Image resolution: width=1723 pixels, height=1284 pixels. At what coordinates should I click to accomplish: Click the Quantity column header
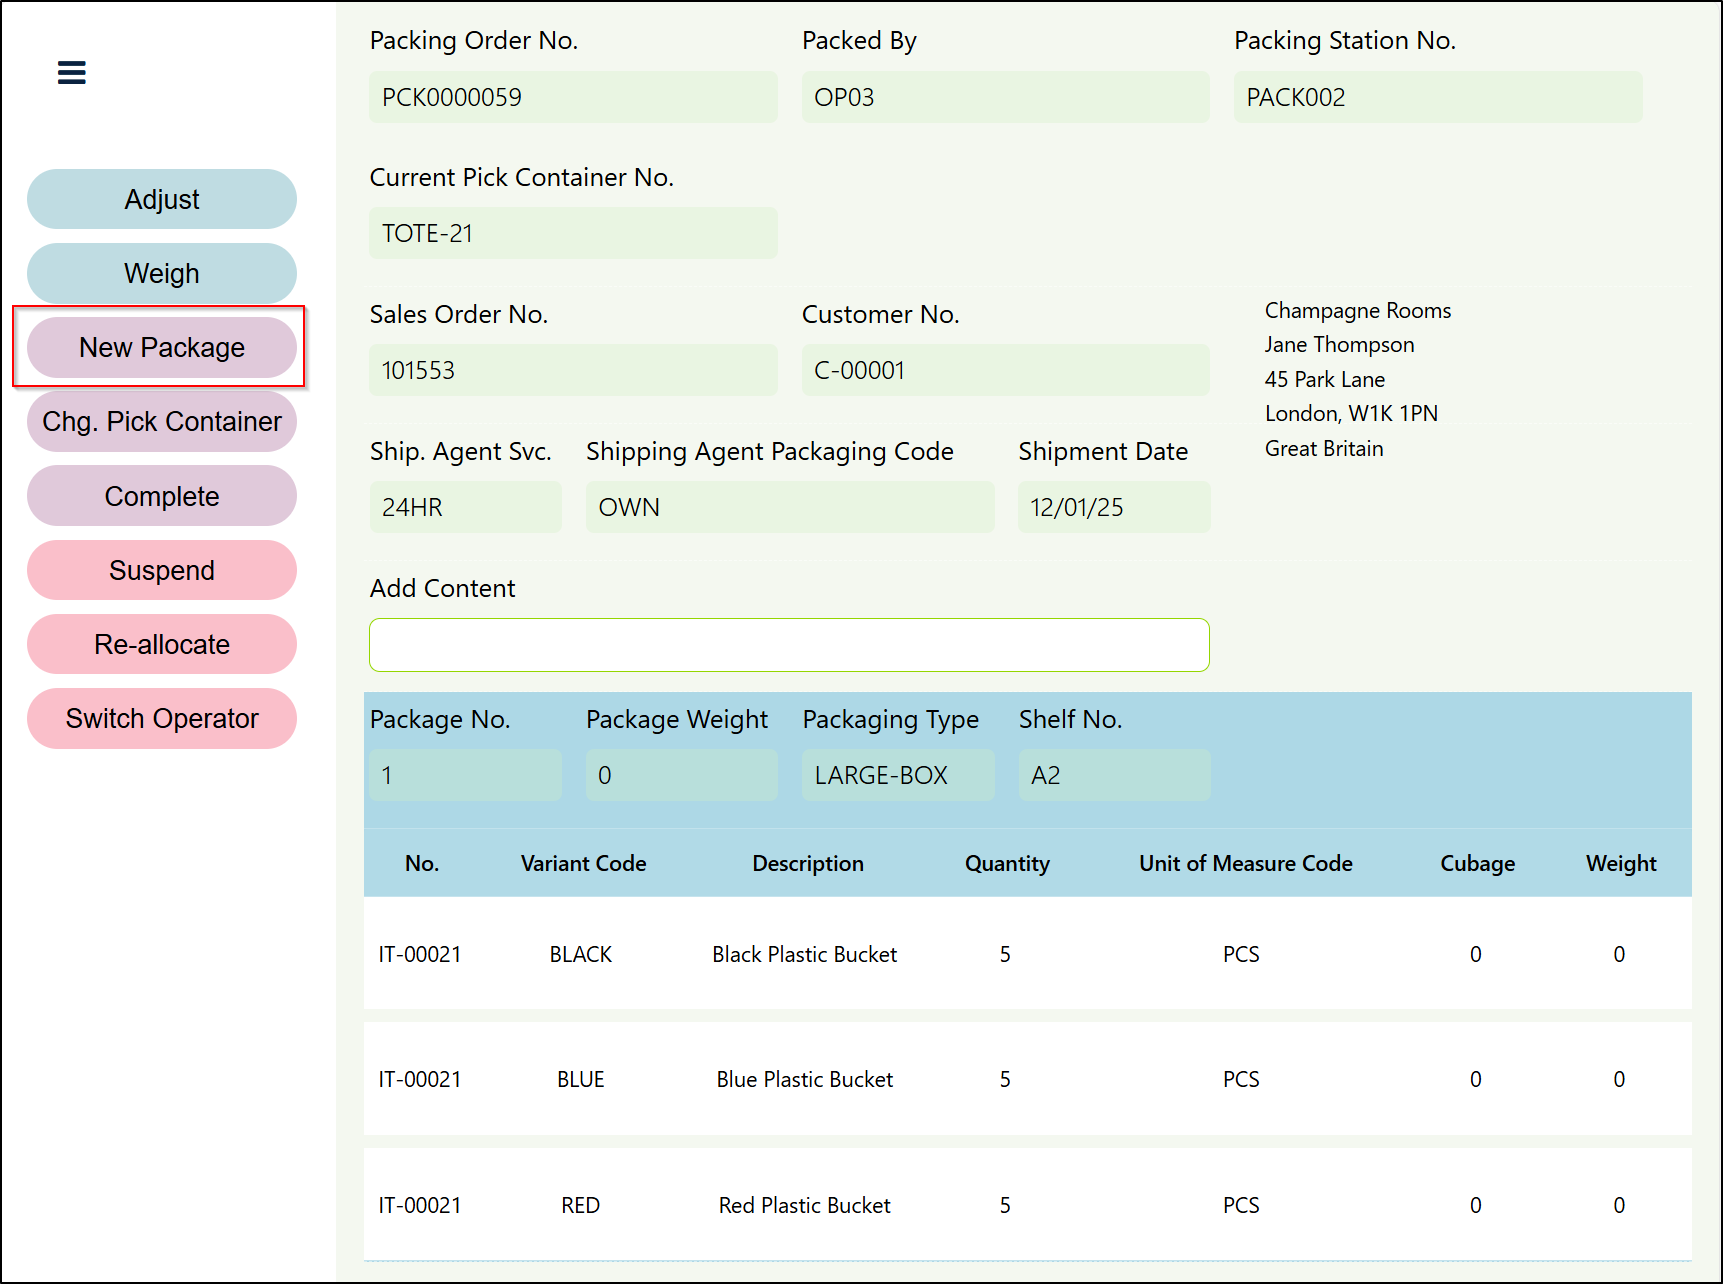[x=1006, y=863]
